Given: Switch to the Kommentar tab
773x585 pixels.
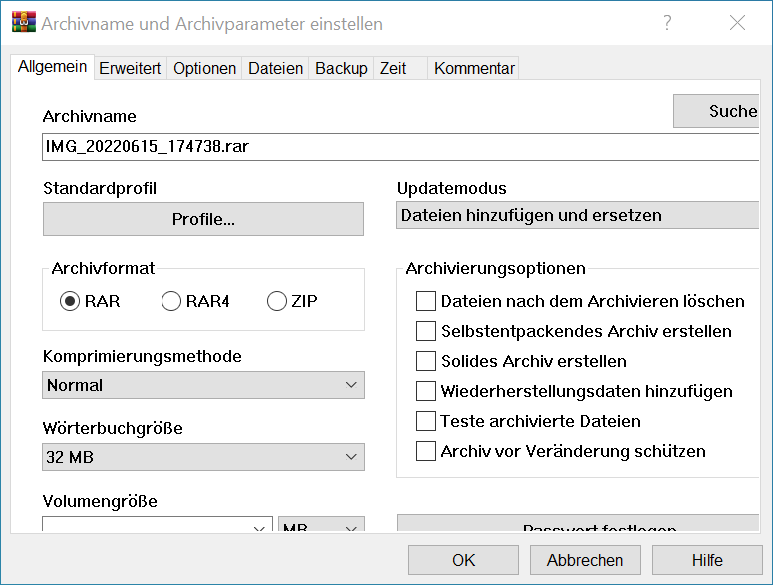Looking at the screenshot, I should 474,68.
